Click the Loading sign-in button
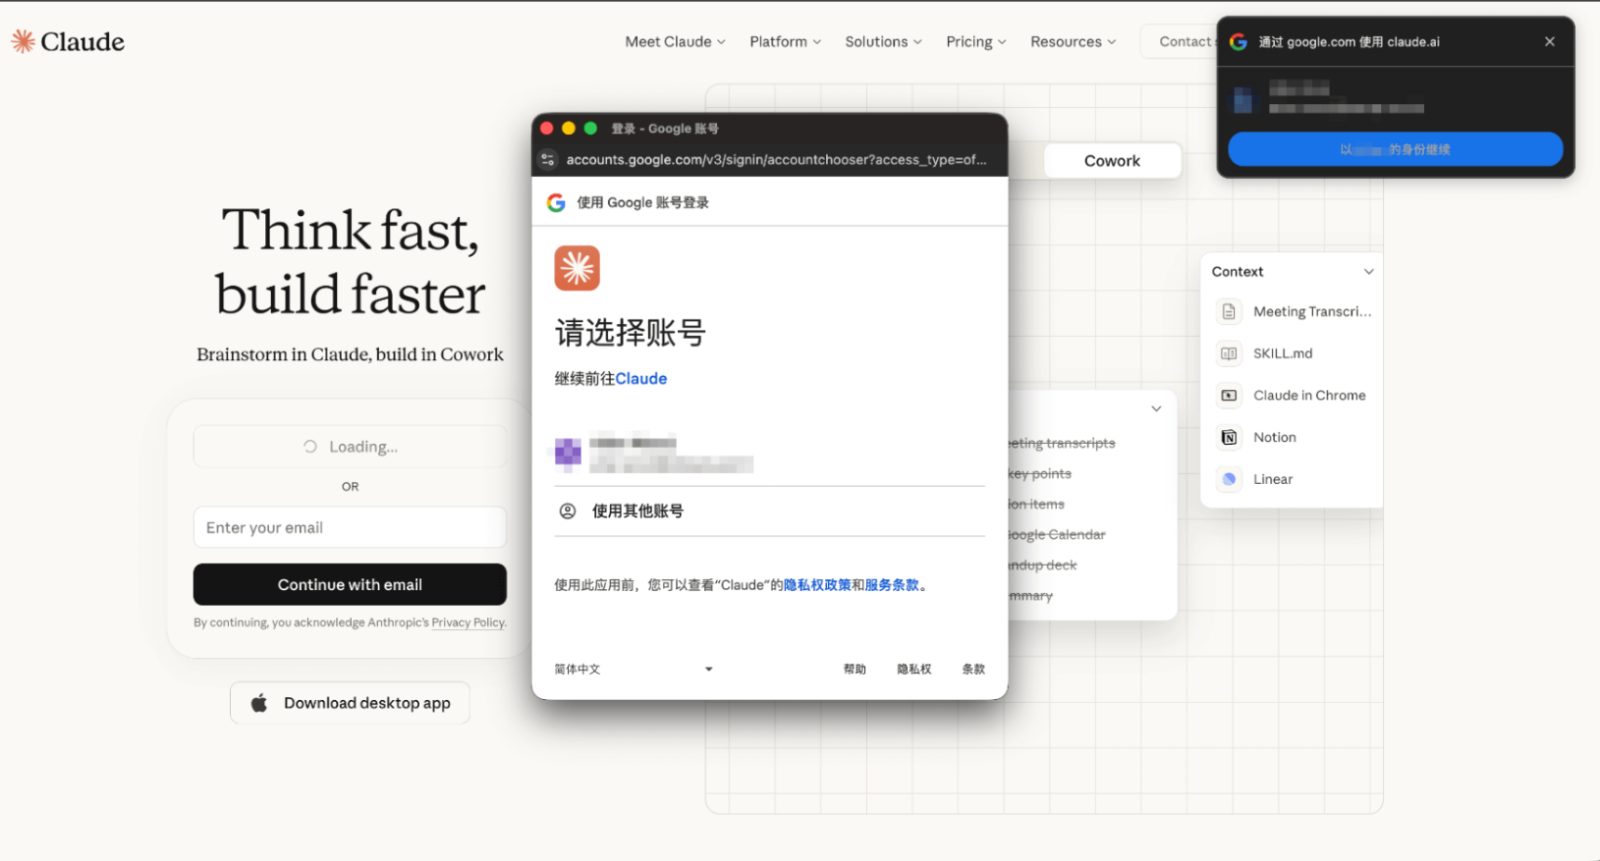This screenshot has width=1600, height=861. (350, 447)
